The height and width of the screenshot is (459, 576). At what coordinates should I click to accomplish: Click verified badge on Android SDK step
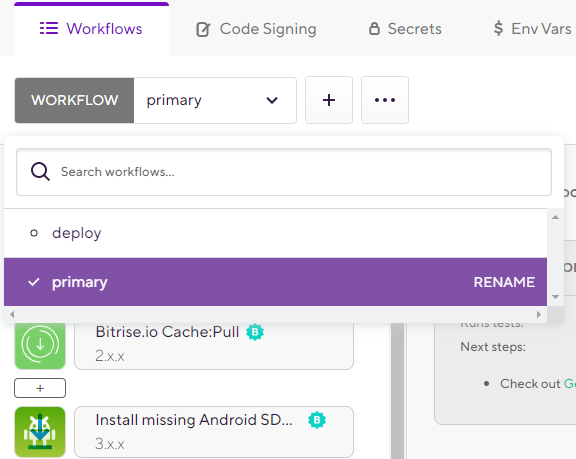[x=317, y=420]
